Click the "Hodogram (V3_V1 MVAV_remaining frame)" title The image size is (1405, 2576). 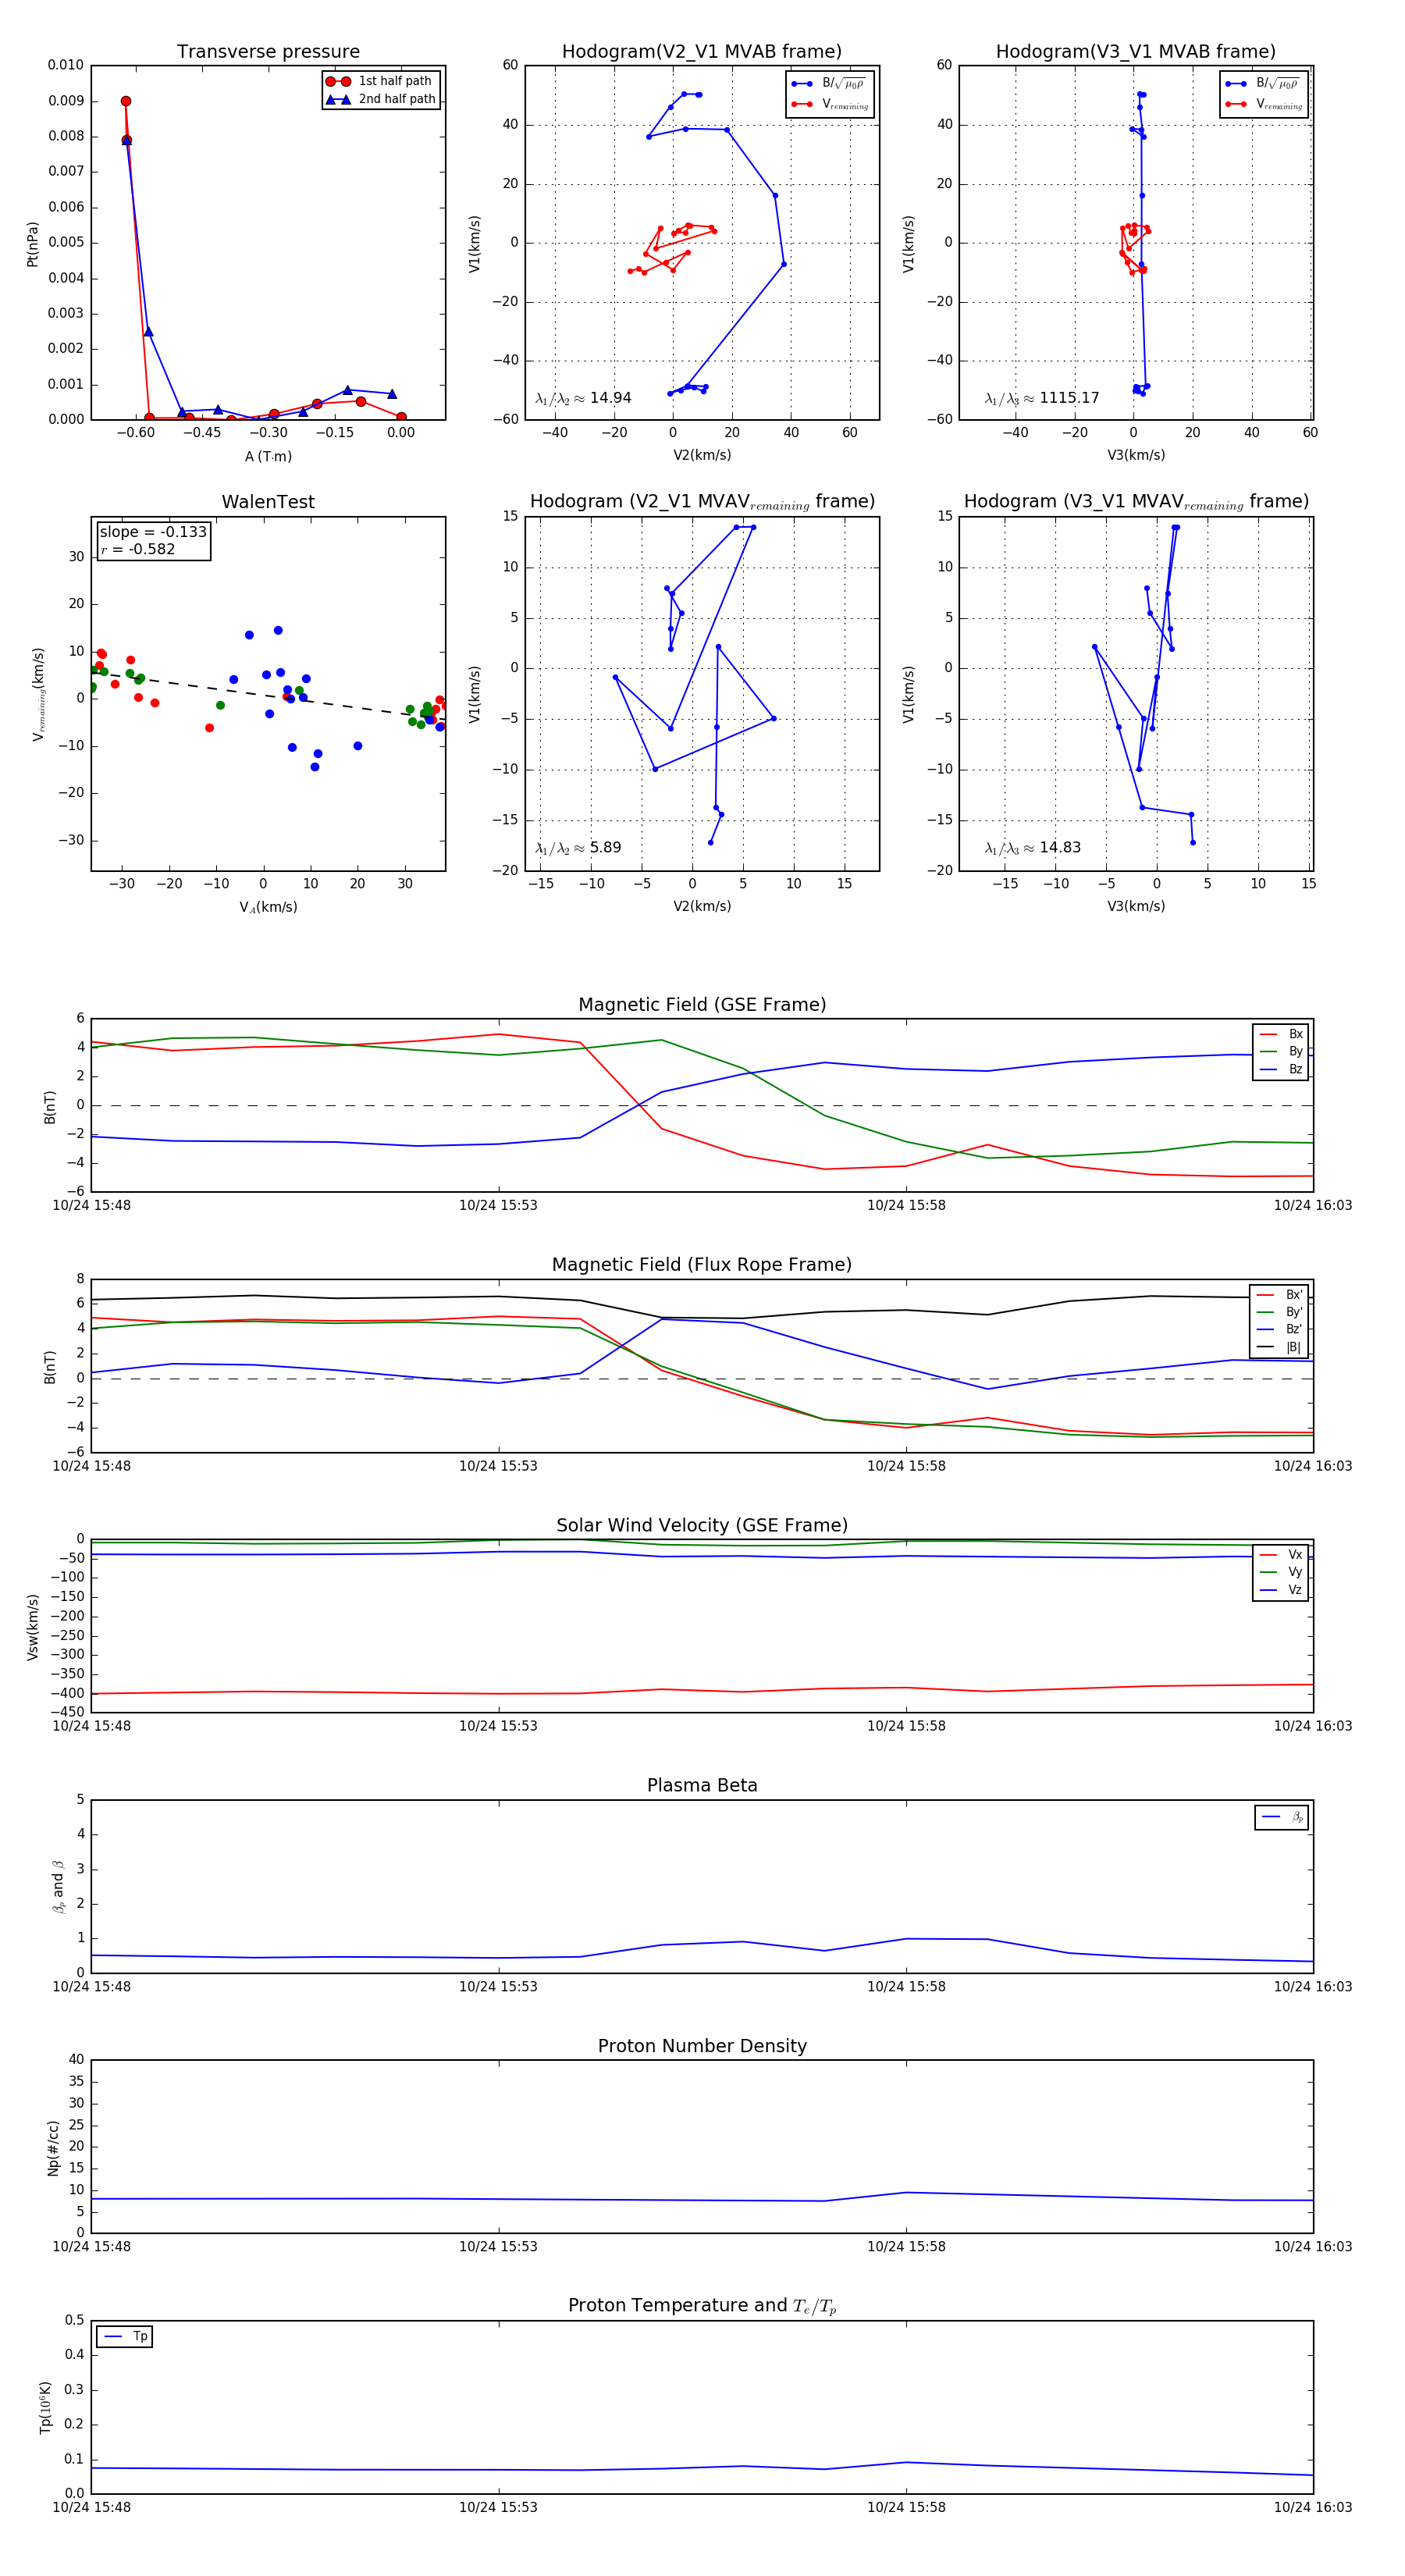pyautogui.click(x=1136, y=502)
